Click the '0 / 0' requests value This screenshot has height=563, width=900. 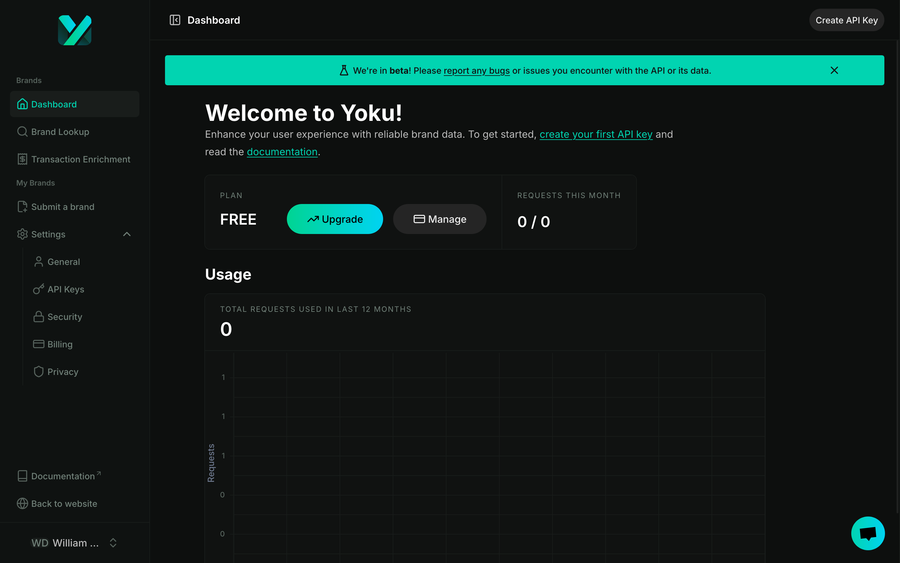coord(534,222)
